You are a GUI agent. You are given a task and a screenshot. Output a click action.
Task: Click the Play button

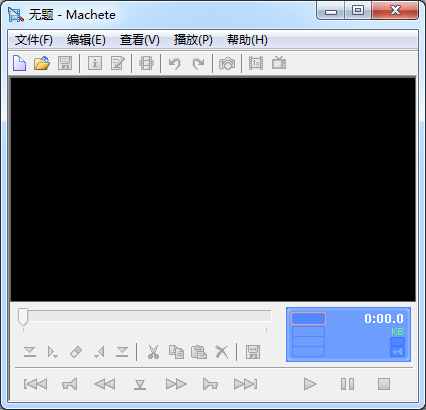[310, 384]
